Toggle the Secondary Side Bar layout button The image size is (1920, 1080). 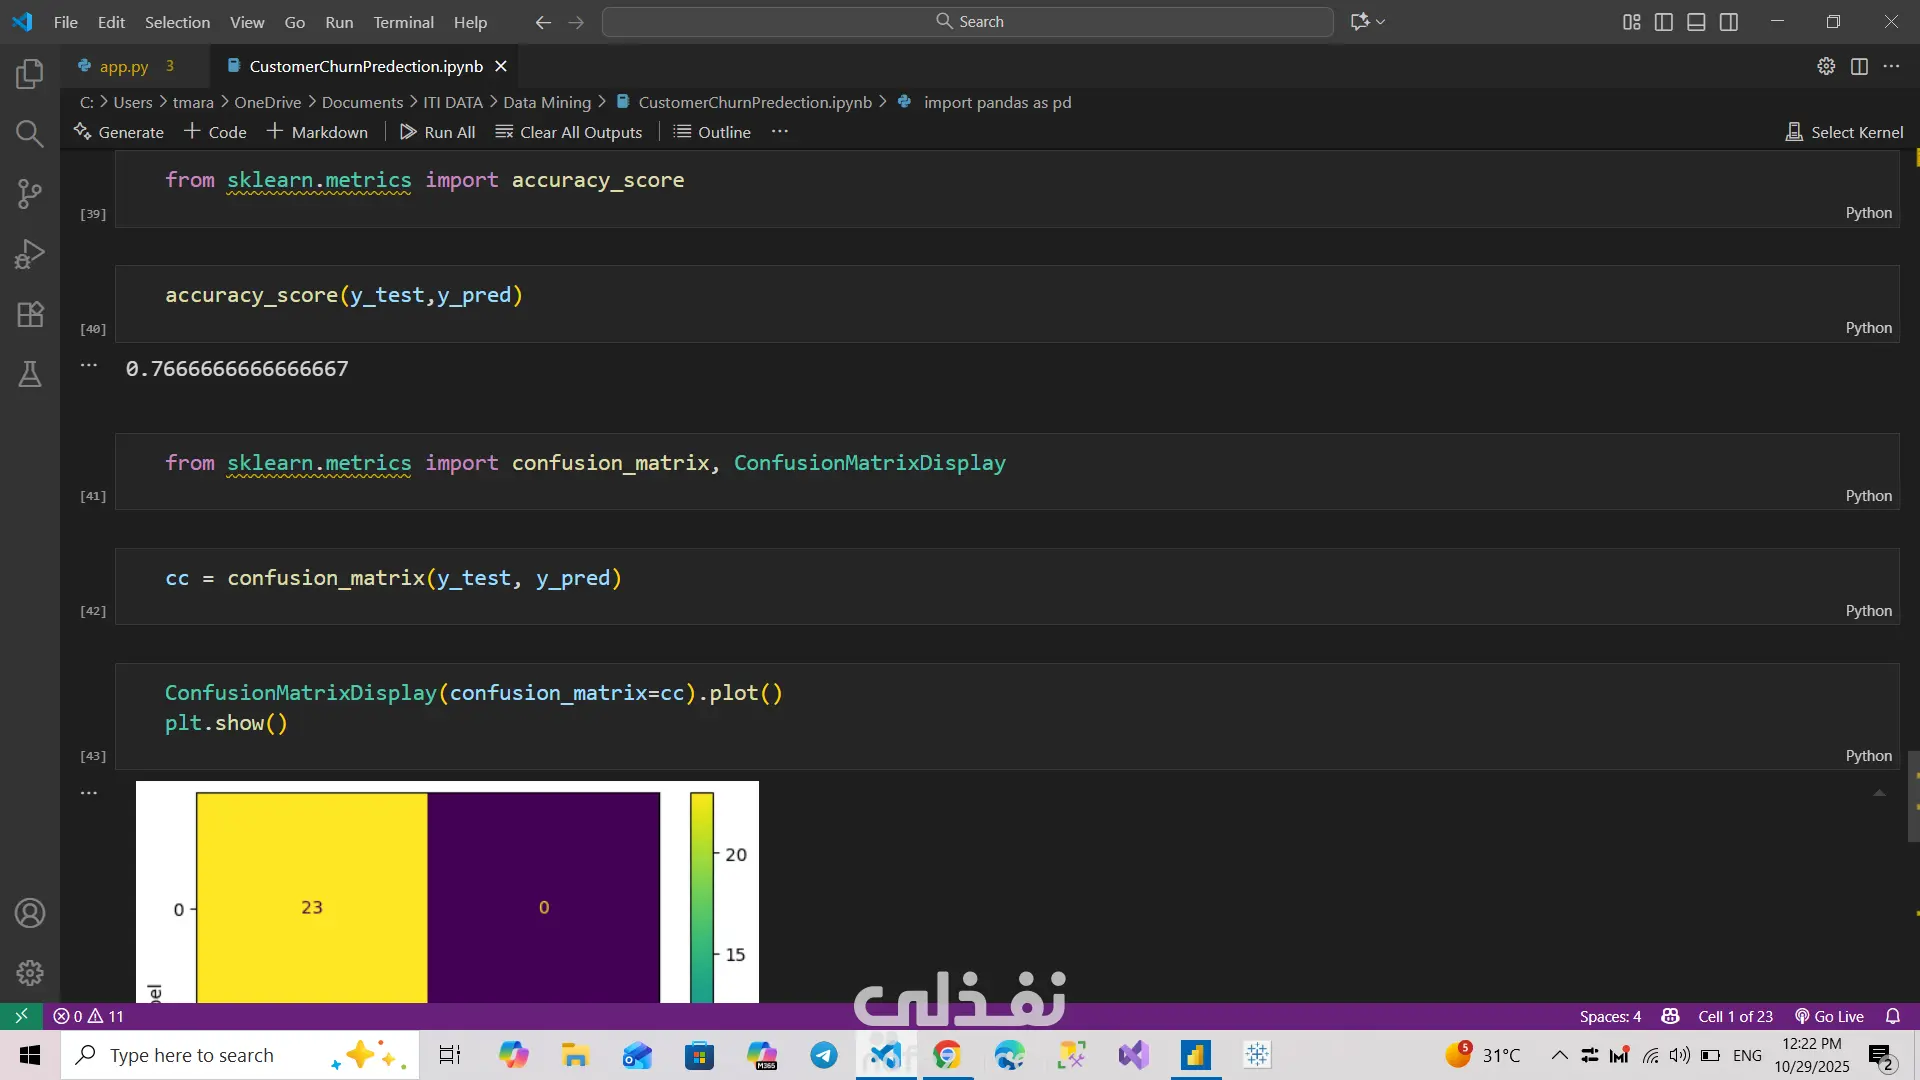[1729, 22]
